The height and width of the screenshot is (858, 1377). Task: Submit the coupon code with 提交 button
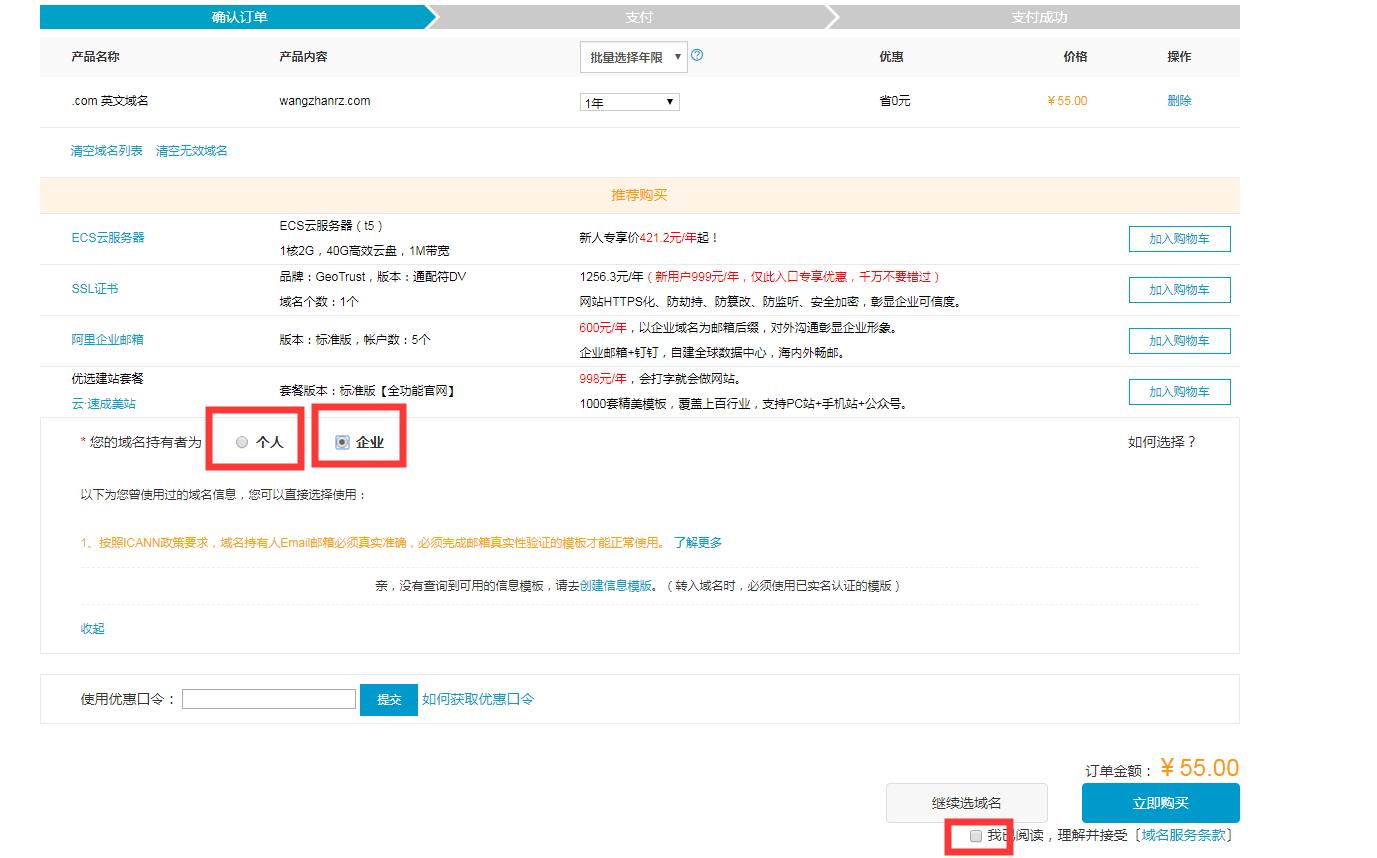(389, 699)
